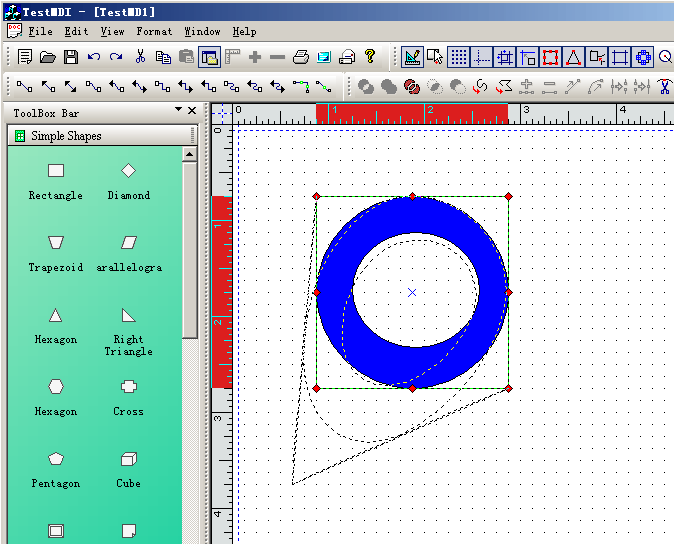
Task: Pick the Right Triangle shape
Action: point(129,332)
